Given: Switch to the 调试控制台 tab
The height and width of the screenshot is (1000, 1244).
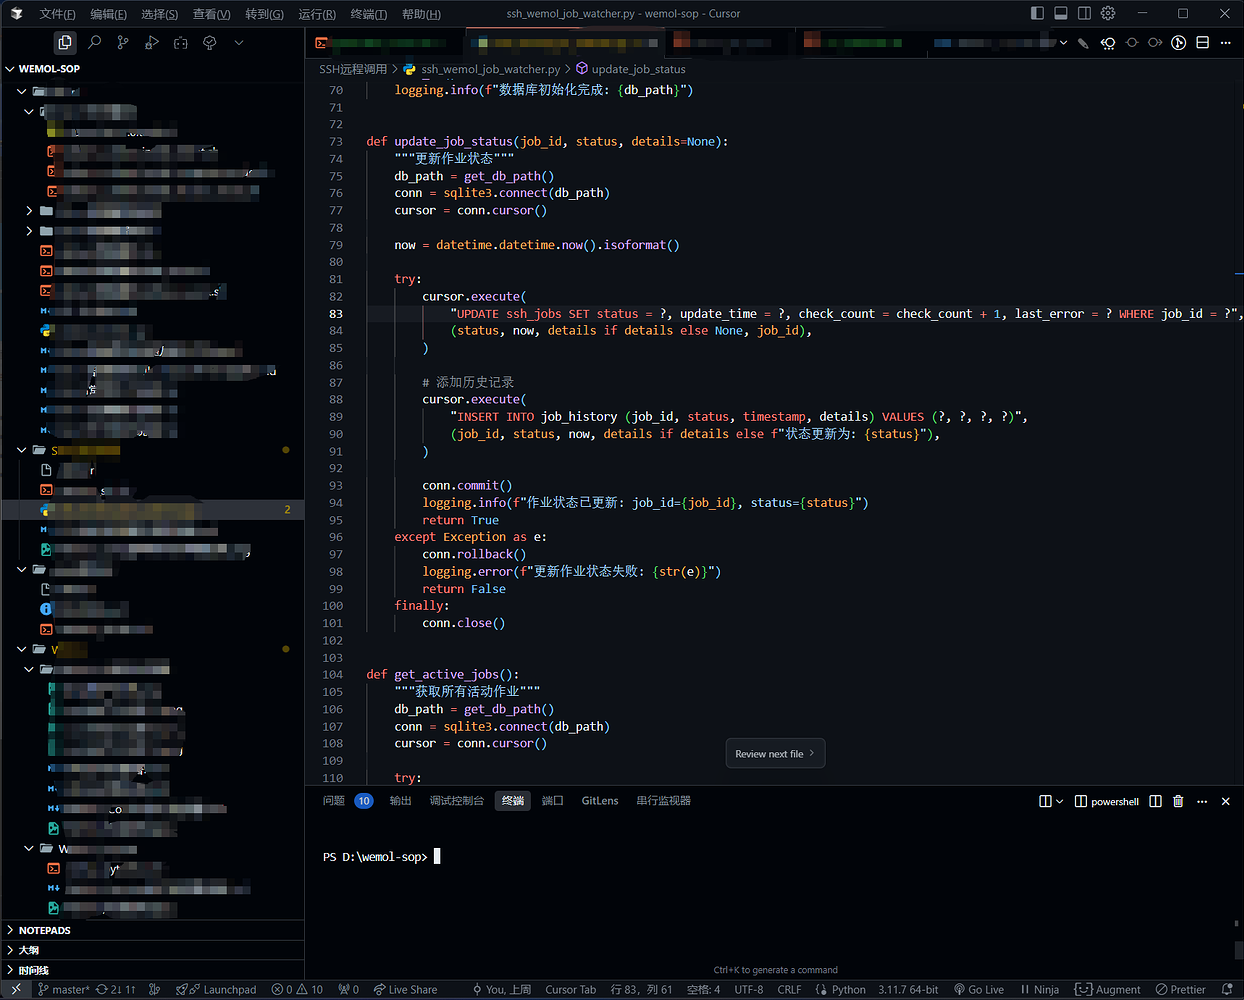Looking at the screenshot, I should 457,801.
